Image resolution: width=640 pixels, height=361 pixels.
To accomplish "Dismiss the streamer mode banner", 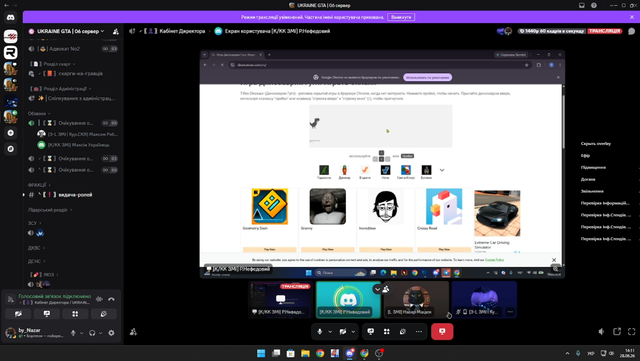I will click(x=632, y=17).
